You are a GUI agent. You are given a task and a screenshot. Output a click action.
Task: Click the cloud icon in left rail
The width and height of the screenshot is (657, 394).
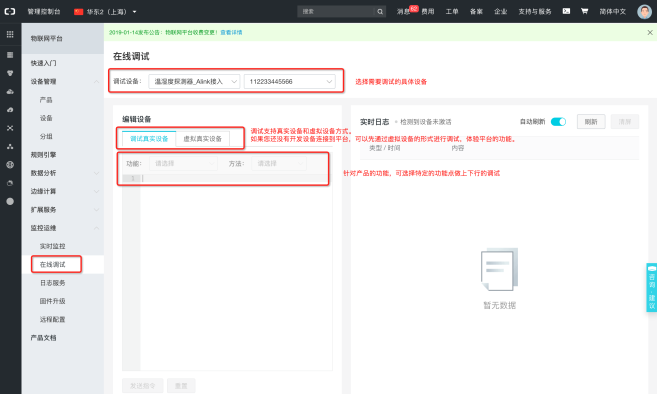10,91
